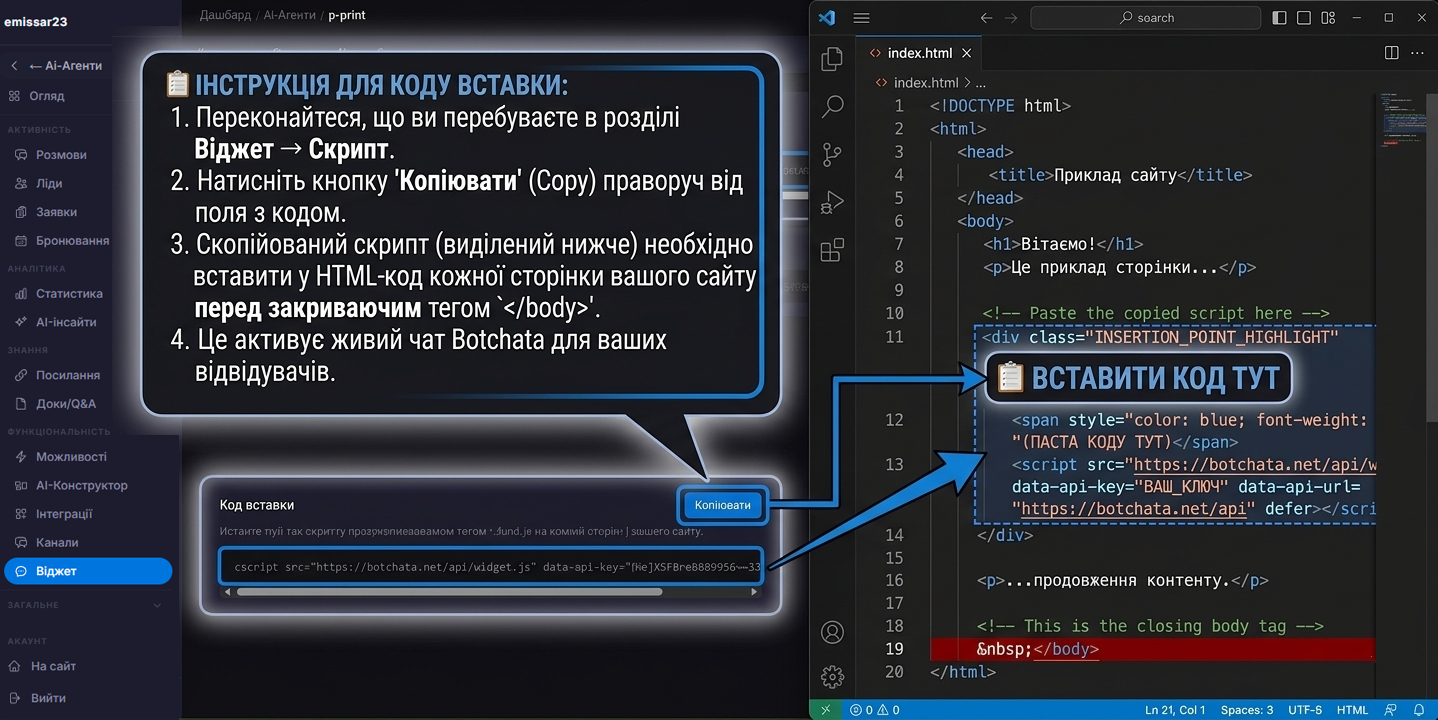Go back via the ← AI-Агенти link
Viewport: 1438px width, 720px height.
coord(66,66)
